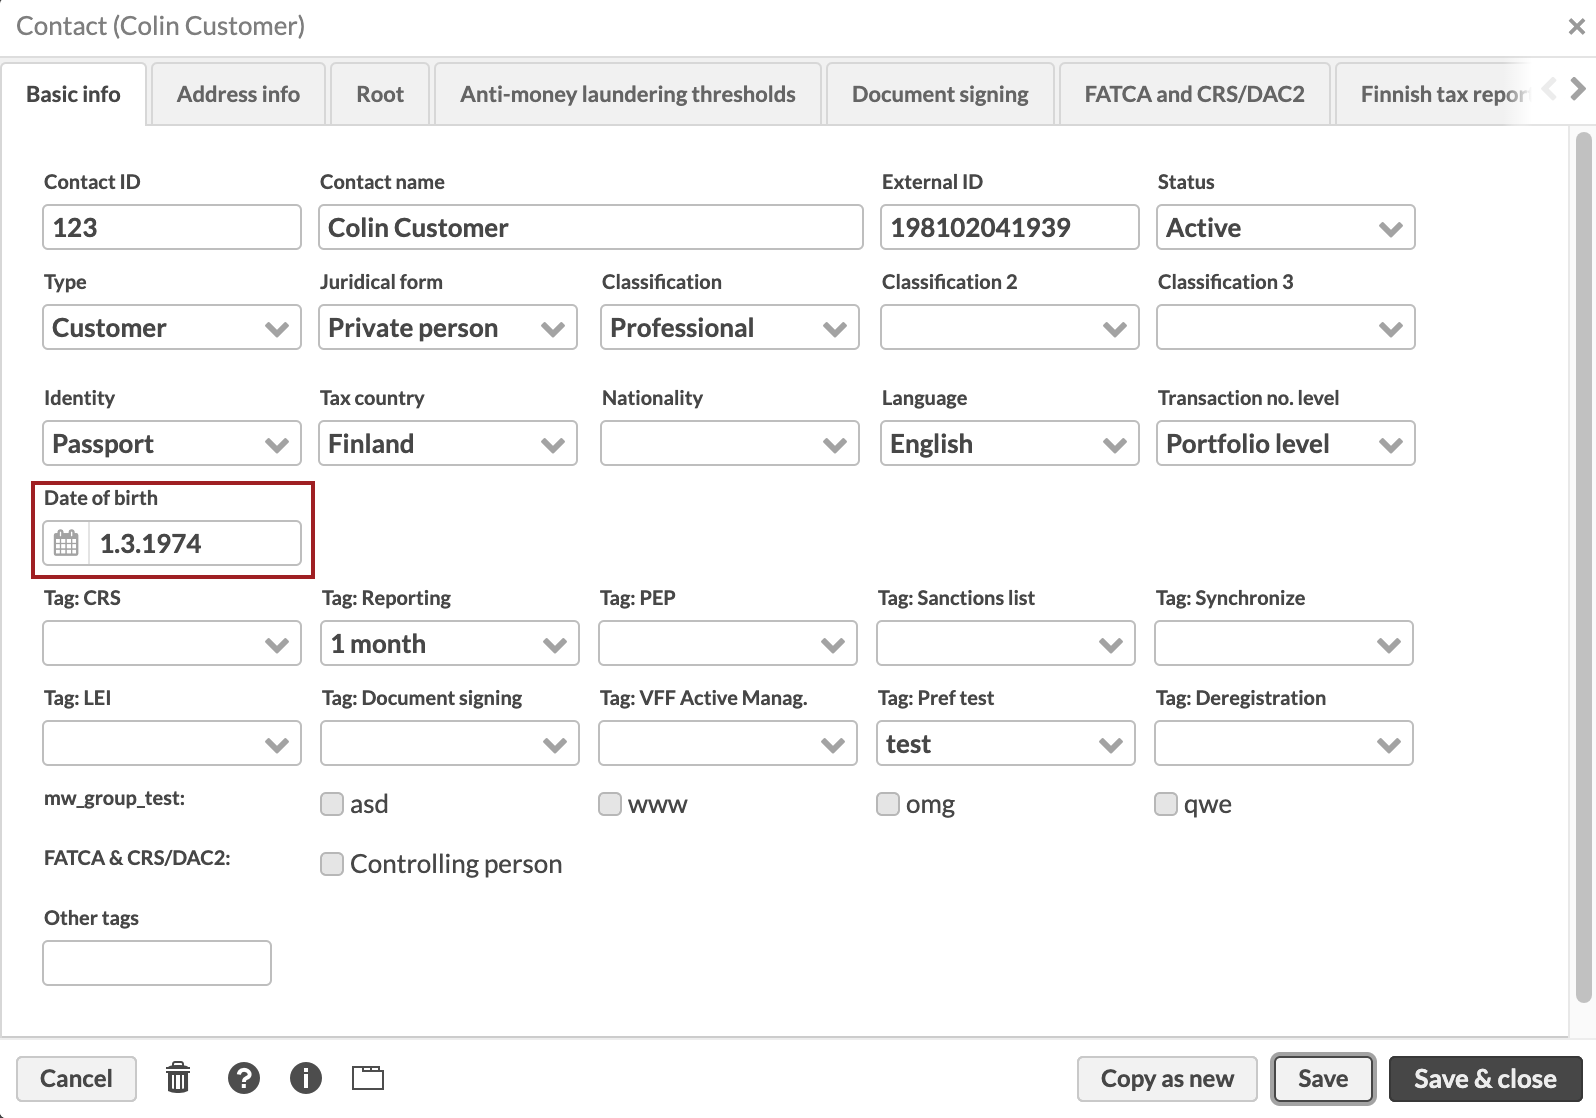Click the Save & close button

click(x=1485, y=1078)
